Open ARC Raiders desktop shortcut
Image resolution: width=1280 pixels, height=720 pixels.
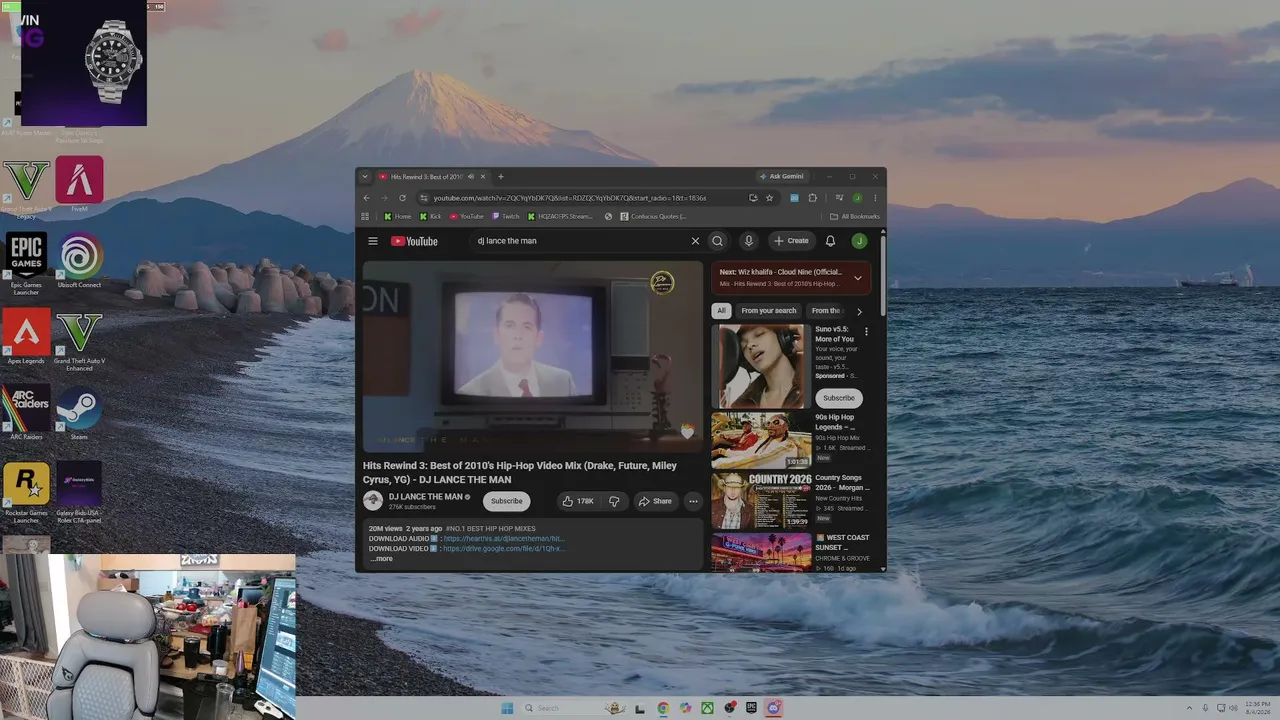26,413
